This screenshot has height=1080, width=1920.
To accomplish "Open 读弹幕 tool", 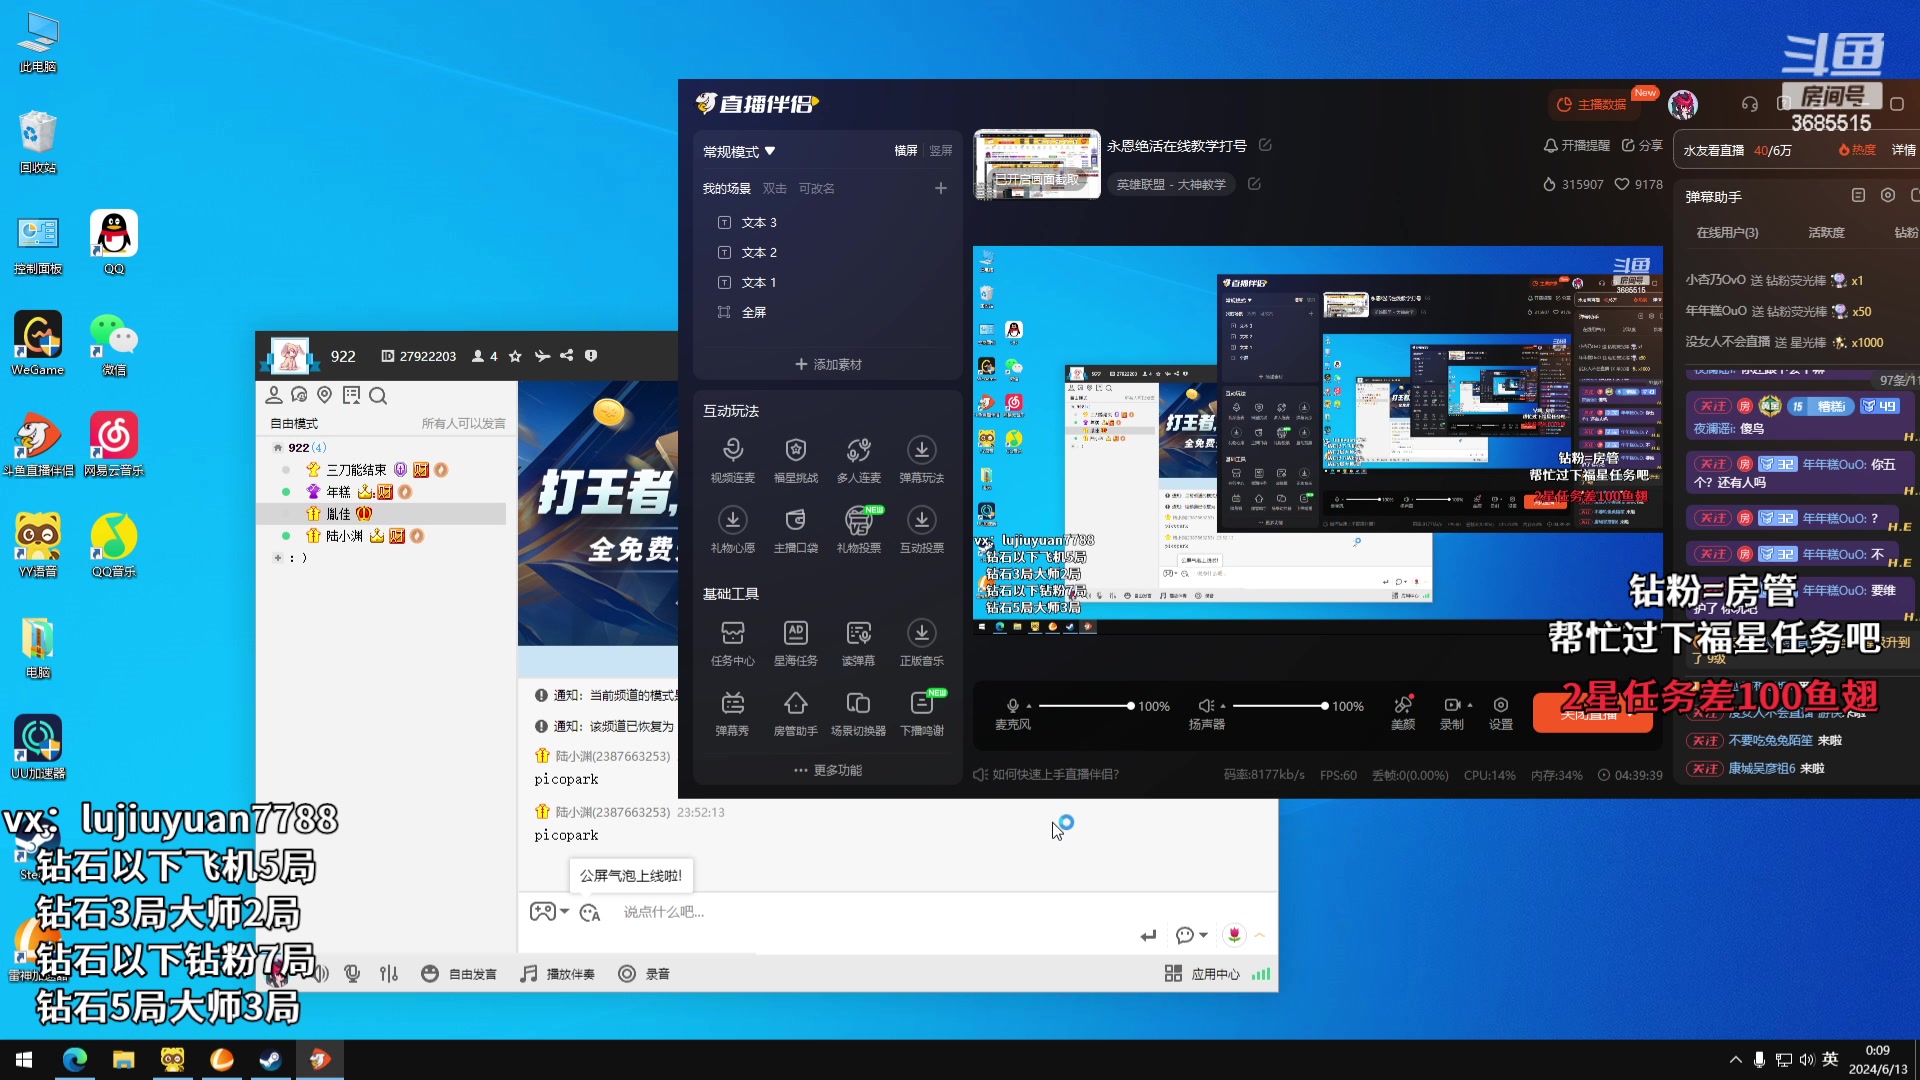I will [858, 643].
